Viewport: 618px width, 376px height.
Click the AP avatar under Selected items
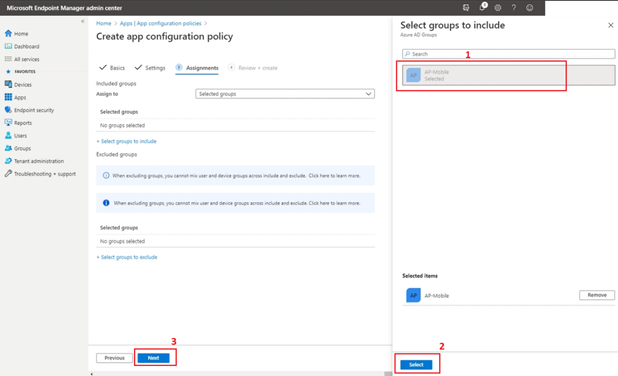[413, 295]
